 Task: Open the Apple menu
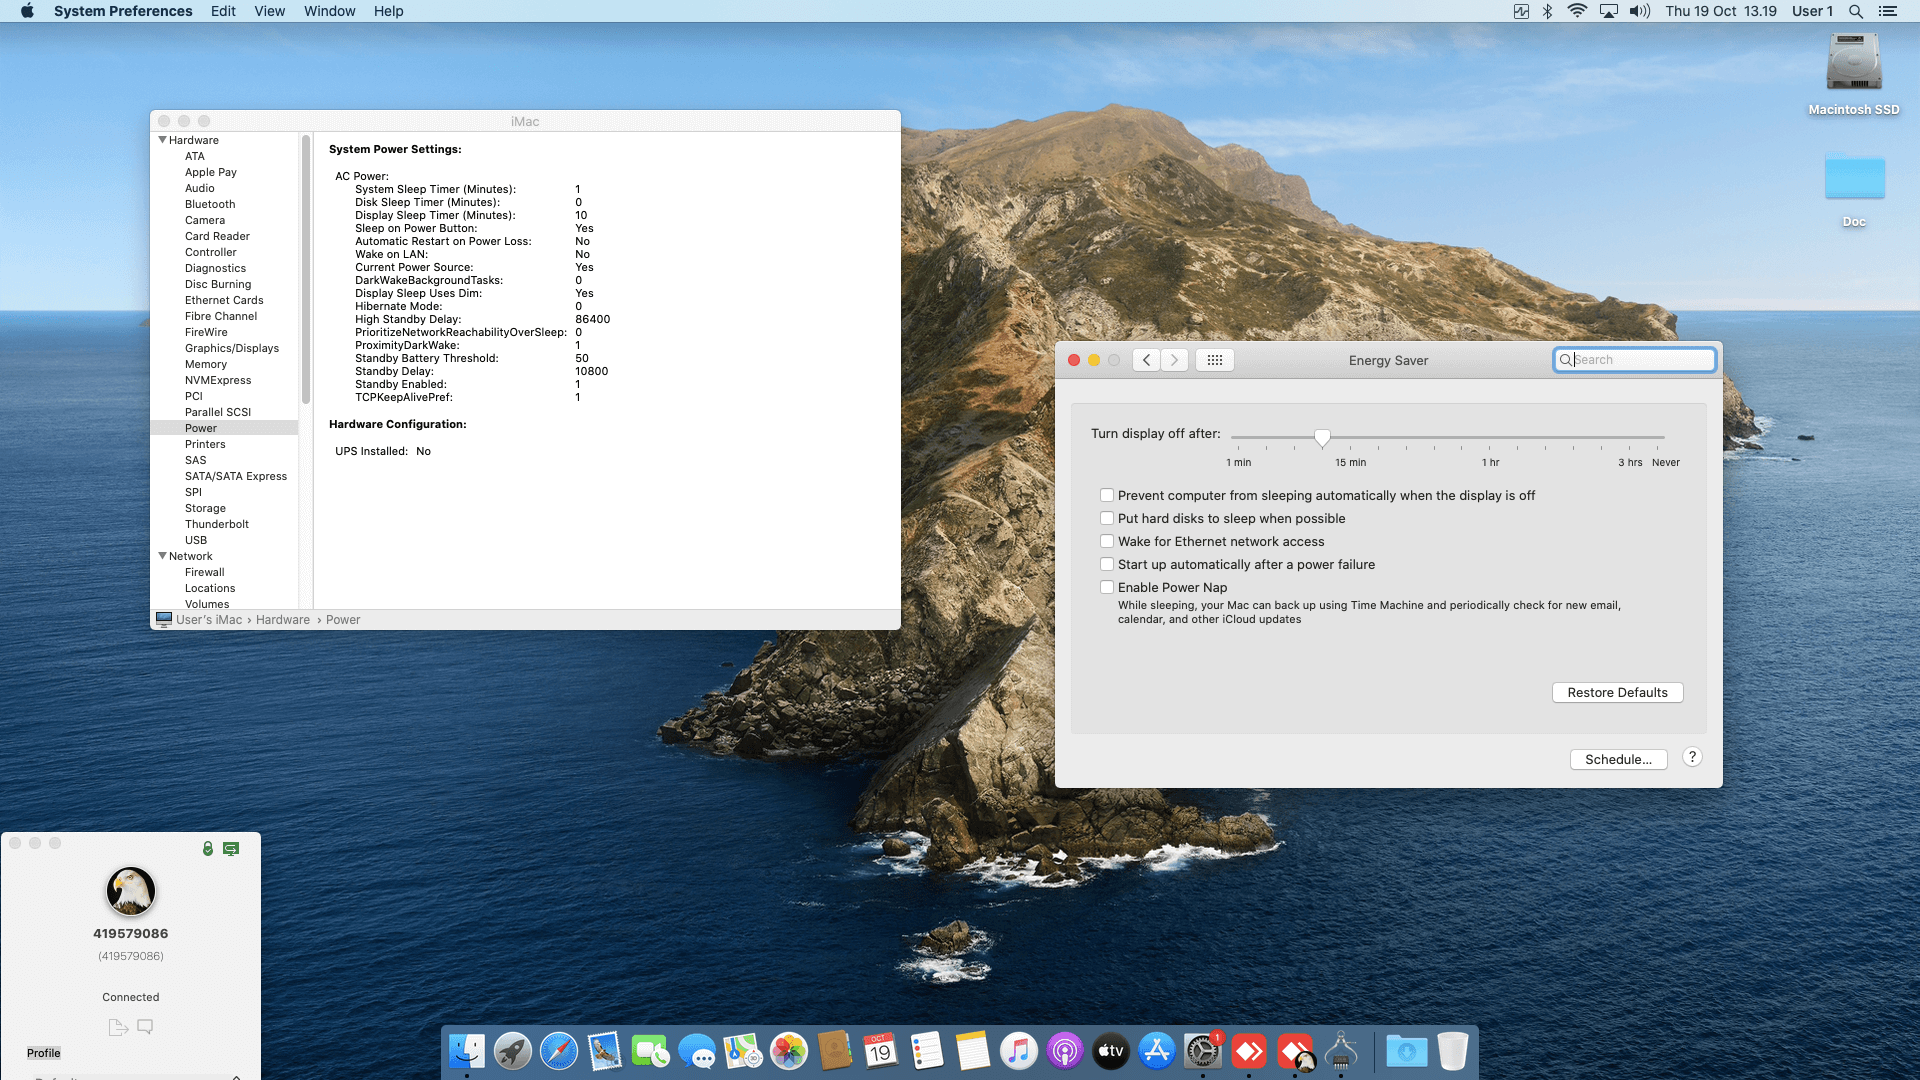click(27, 11)
